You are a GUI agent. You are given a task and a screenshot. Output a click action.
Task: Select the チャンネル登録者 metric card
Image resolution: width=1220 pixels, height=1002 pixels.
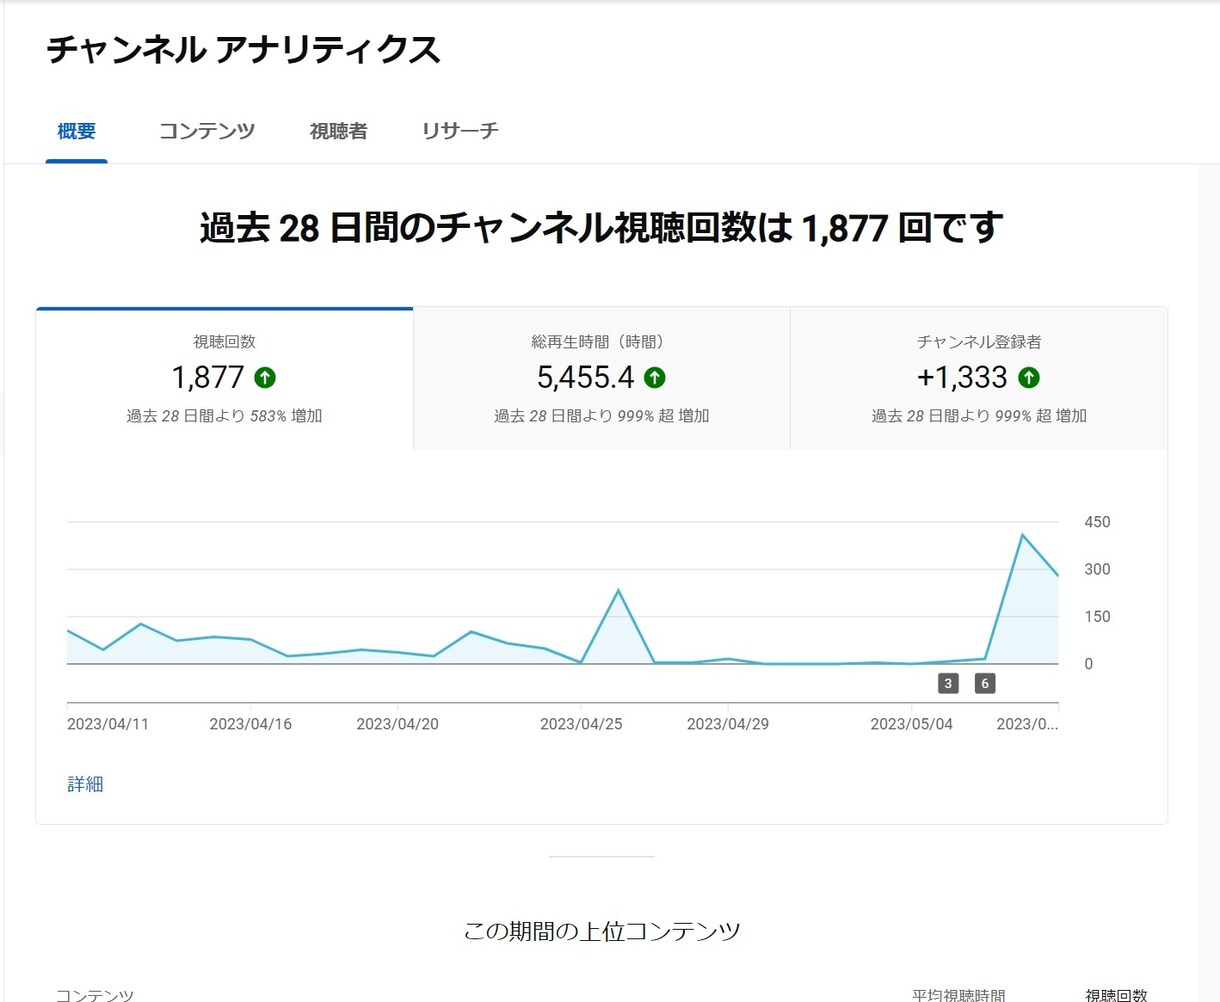click(x=979, y=379)
